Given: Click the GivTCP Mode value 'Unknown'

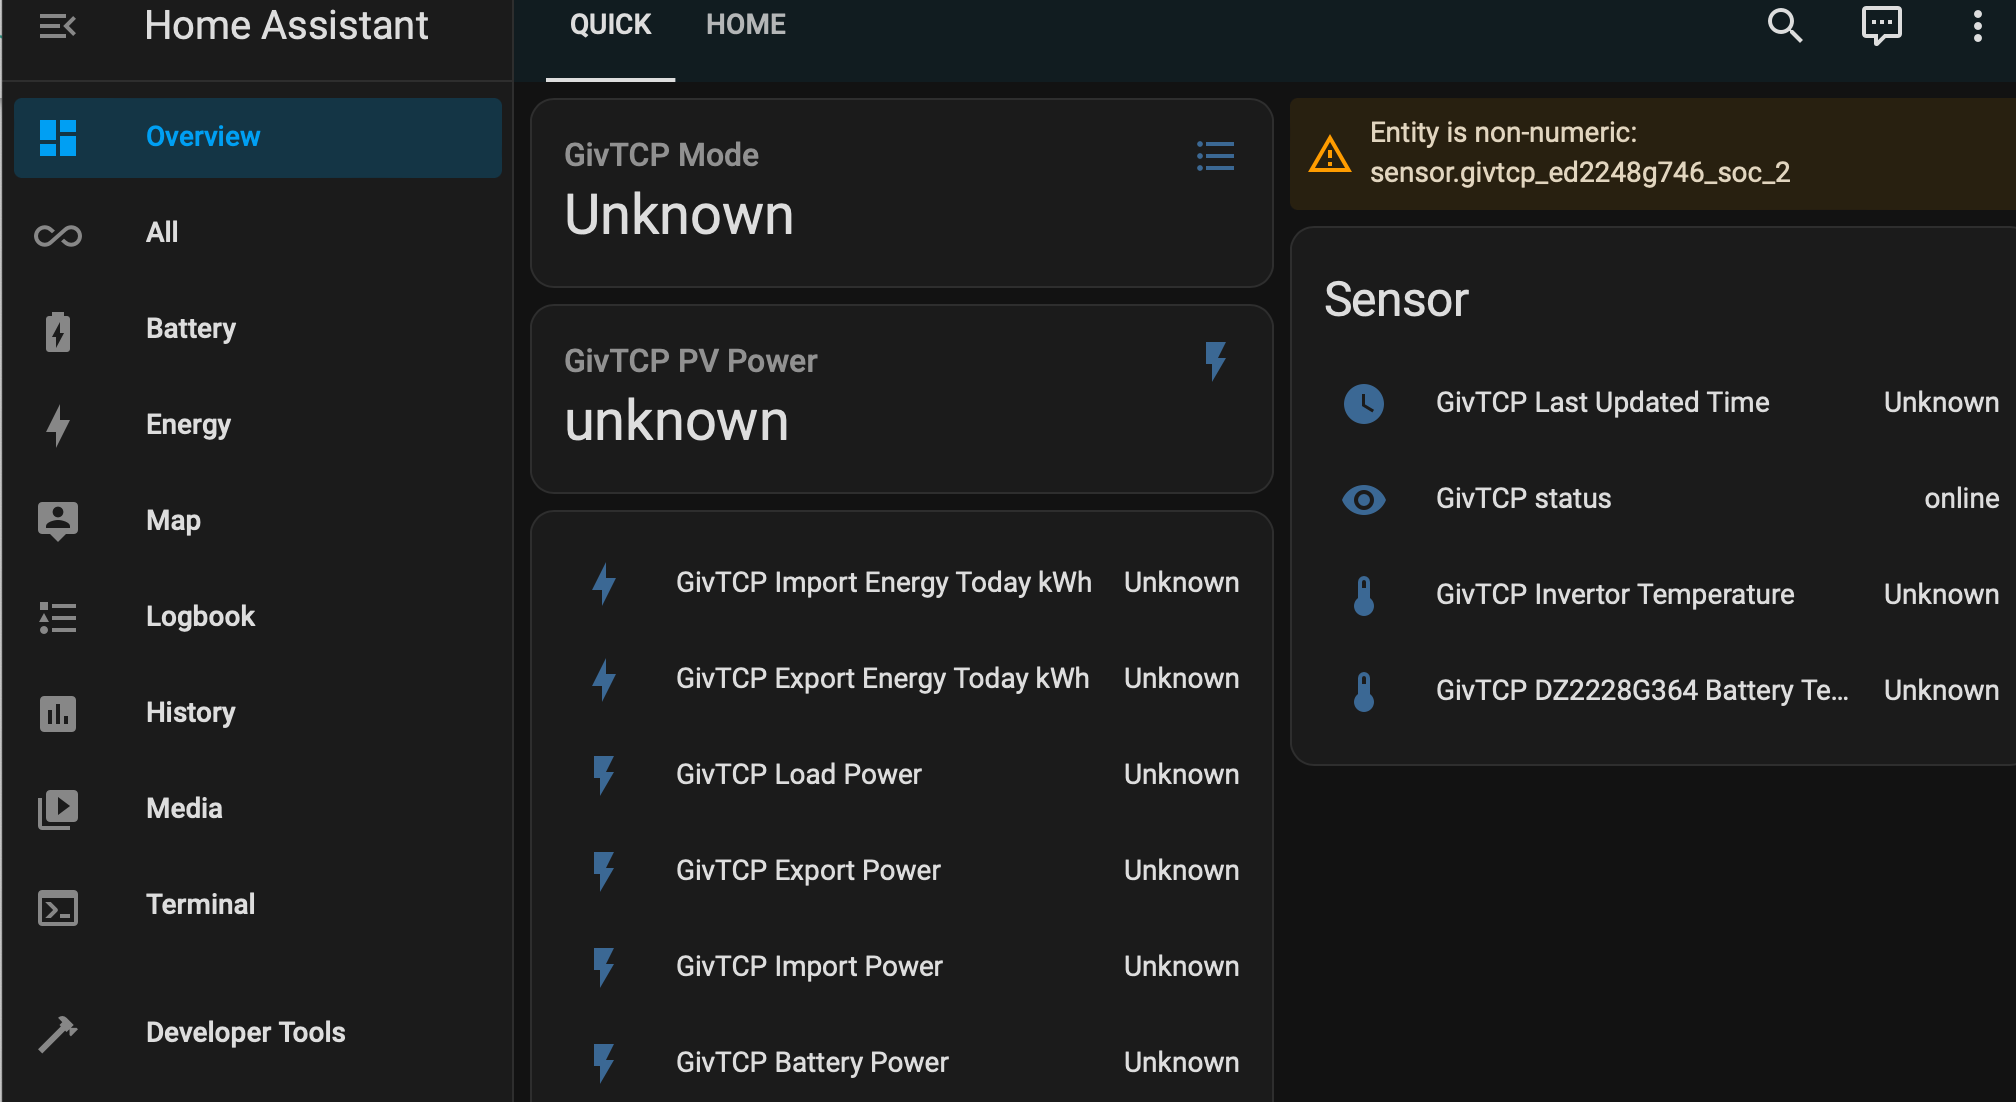Looking at the screenshot, I should [x=679, y=215].
